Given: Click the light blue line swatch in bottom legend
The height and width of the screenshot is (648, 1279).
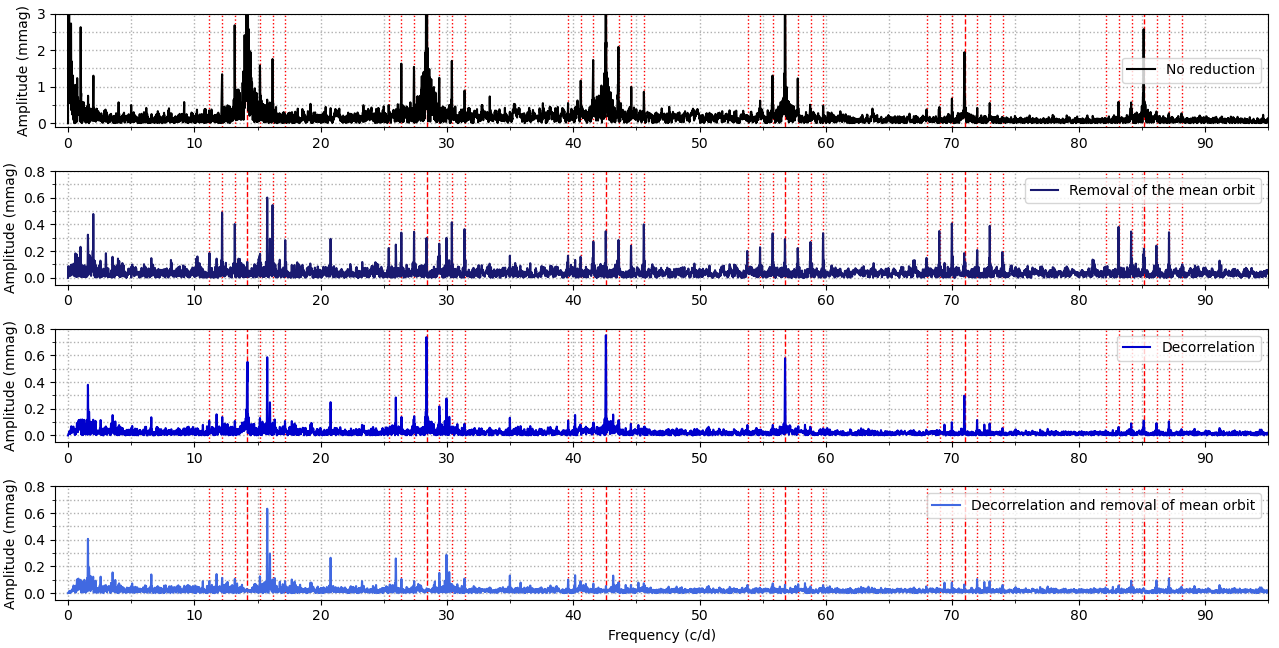Looking at the screenshot, I should click(947, 506).
